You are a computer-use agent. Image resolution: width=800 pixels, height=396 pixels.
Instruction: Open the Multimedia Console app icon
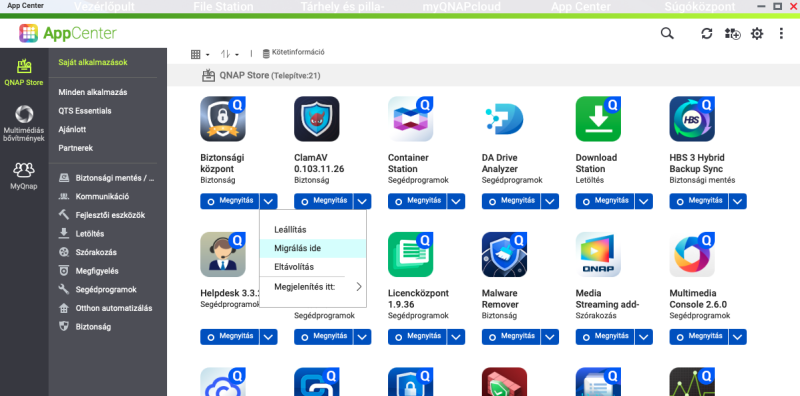click(692, 255)
